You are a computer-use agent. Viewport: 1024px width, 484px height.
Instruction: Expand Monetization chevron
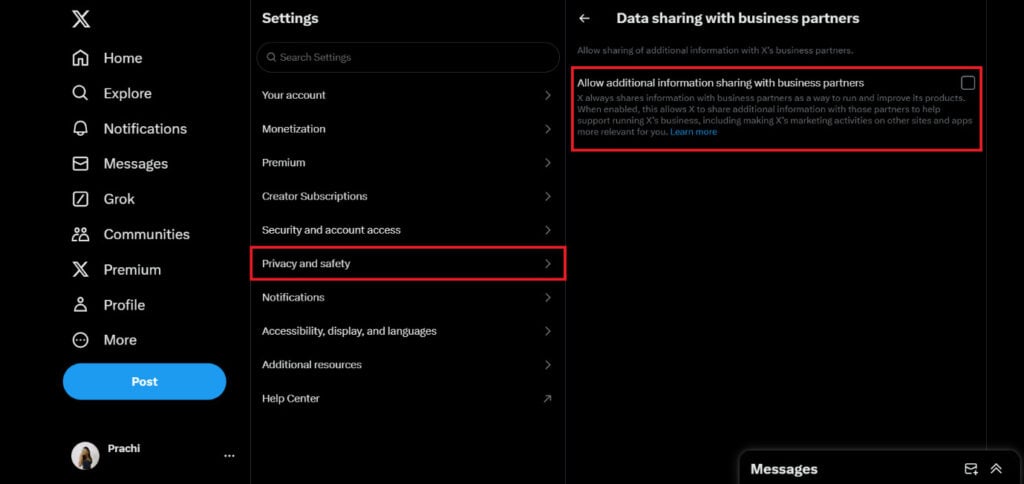coord(547,129)
